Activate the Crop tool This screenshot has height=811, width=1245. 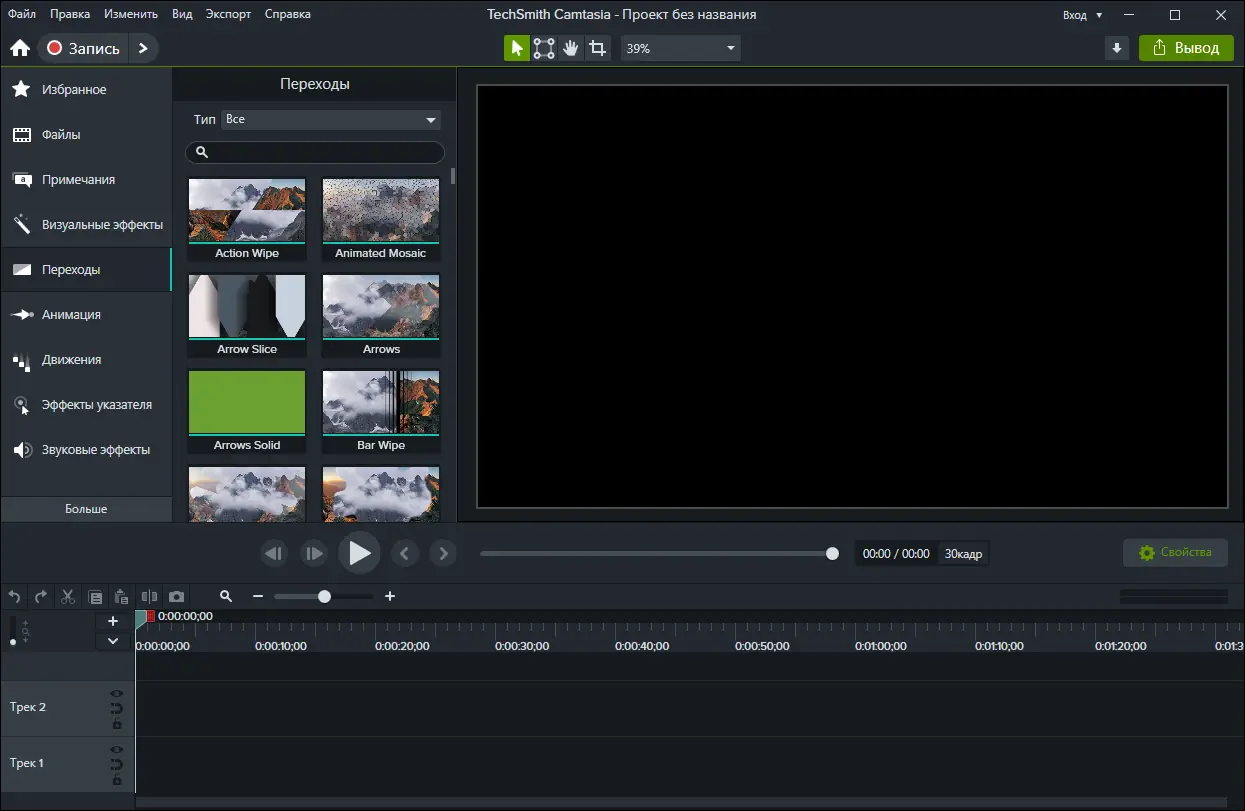point(597,48)
